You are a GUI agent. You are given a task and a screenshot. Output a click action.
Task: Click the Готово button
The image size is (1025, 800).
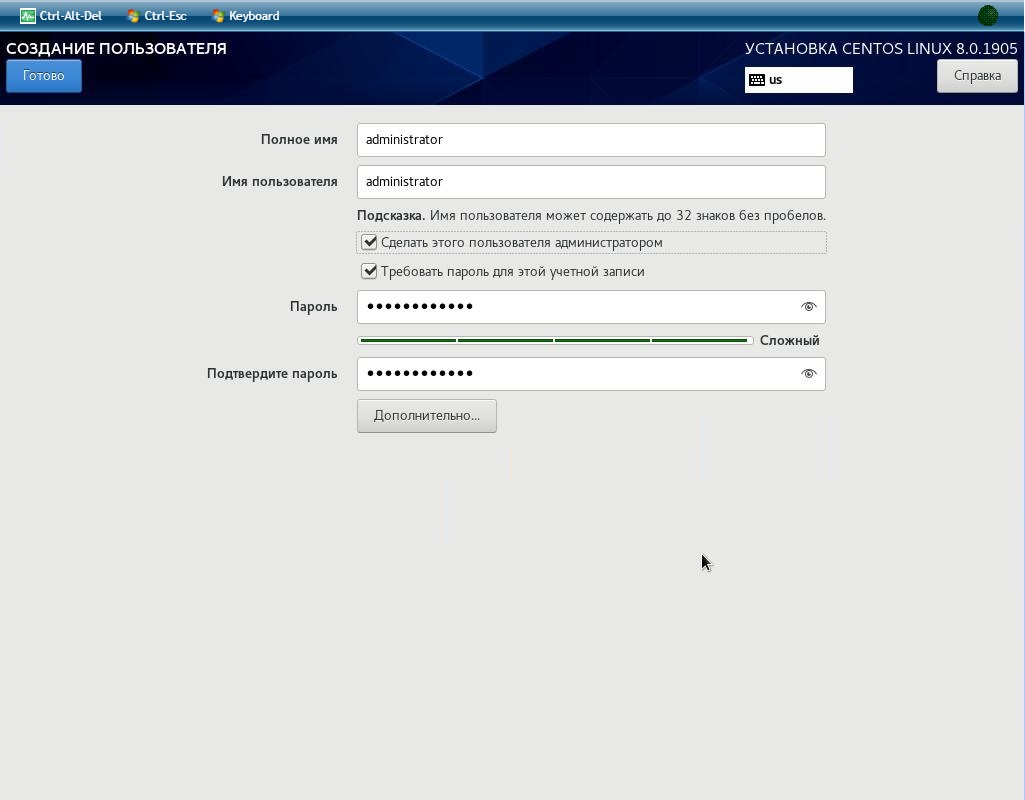pyautogui.click(x=44, y=76)
